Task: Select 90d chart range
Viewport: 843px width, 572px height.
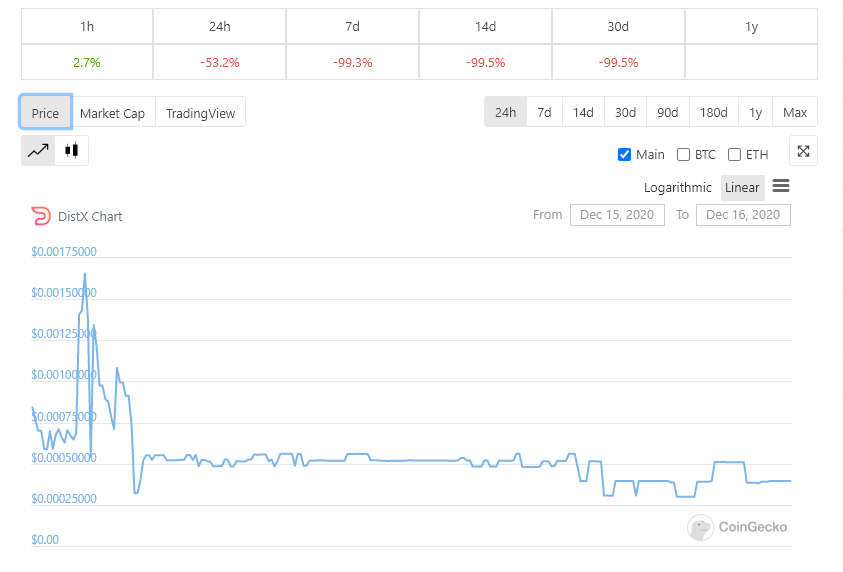Action: tap(668, 112)
